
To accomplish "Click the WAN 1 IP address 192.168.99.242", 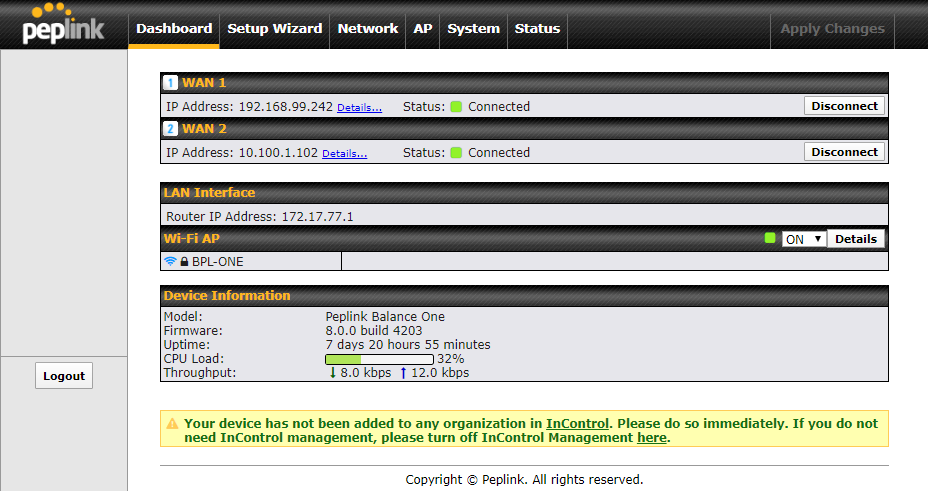I will (x=286, y=106).
